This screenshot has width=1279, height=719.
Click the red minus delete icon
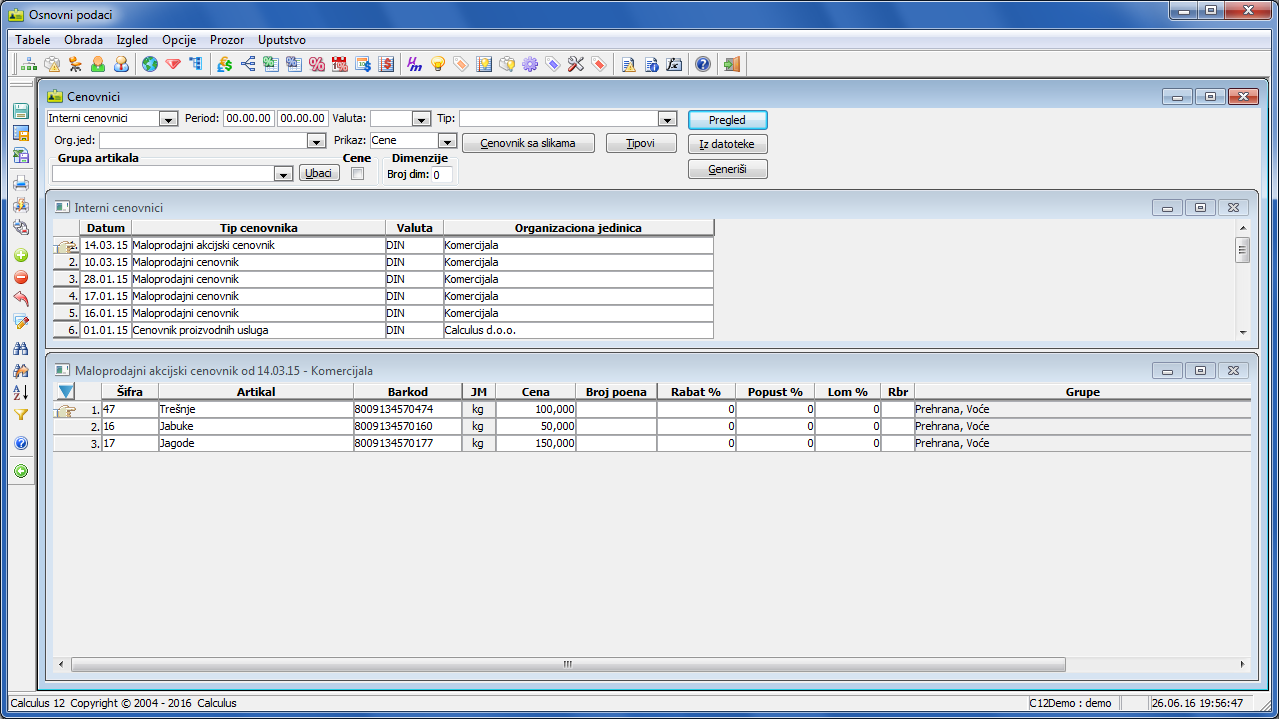(x=21, y=277)
